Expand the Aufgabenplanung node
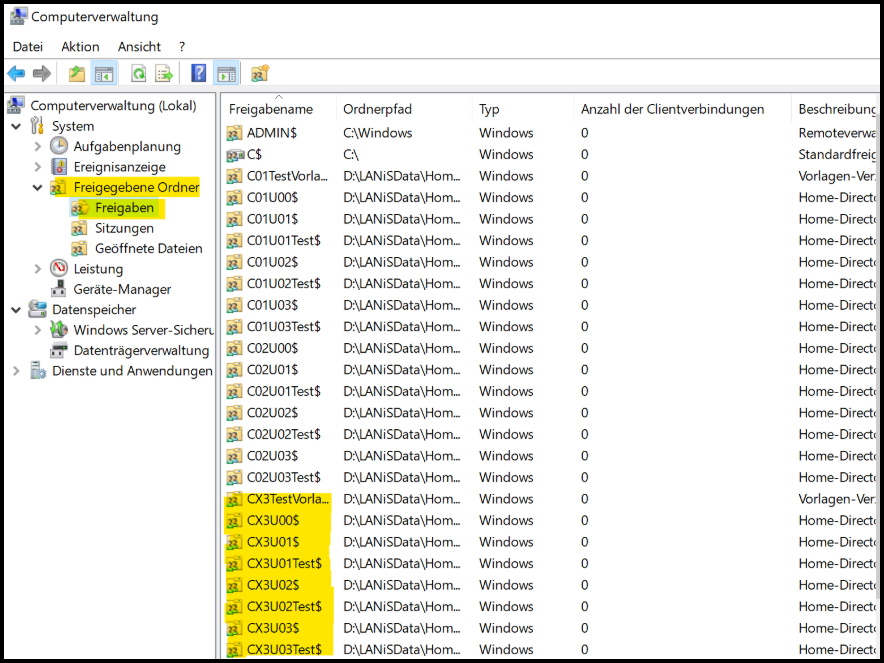The width and height of the screenshot is (884, 663). (38, 147)
